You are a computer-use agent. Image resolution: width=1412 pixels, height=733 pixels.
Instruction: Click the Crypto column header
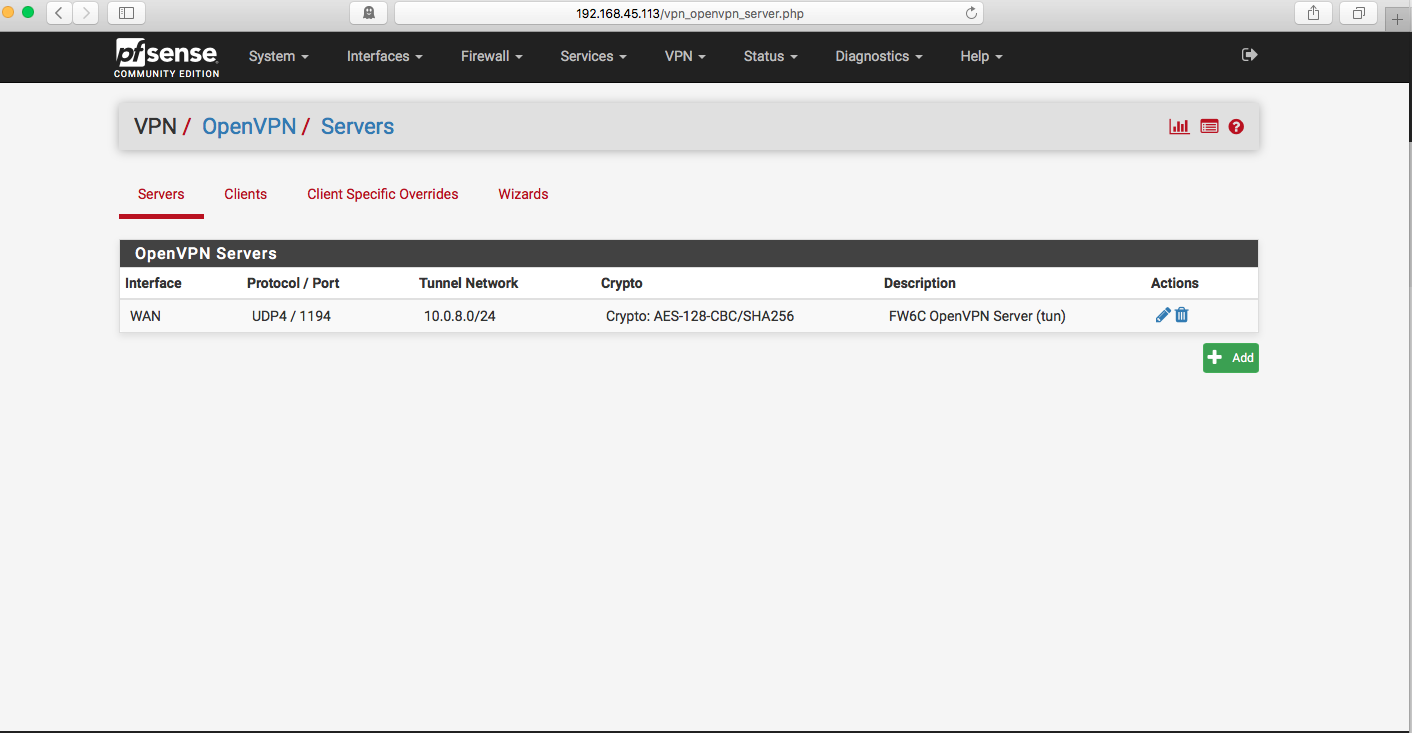(622, 283)
